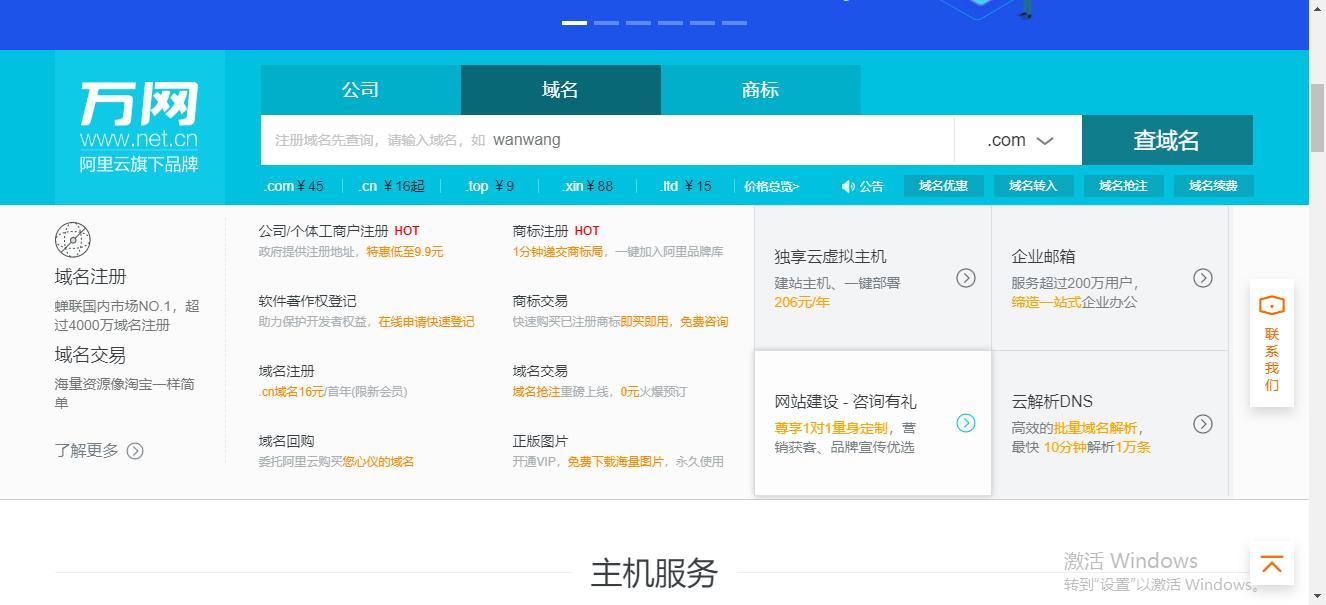Click the circled arrow beside 企业邮箱

[x=1203, y=278]
